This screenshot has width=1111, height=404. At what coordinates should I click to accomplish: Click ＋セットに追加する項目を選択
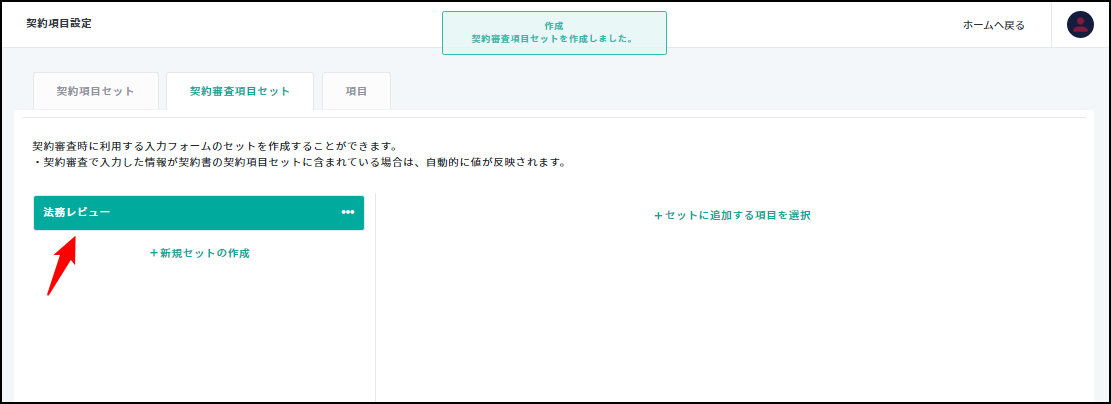point(732,215)
